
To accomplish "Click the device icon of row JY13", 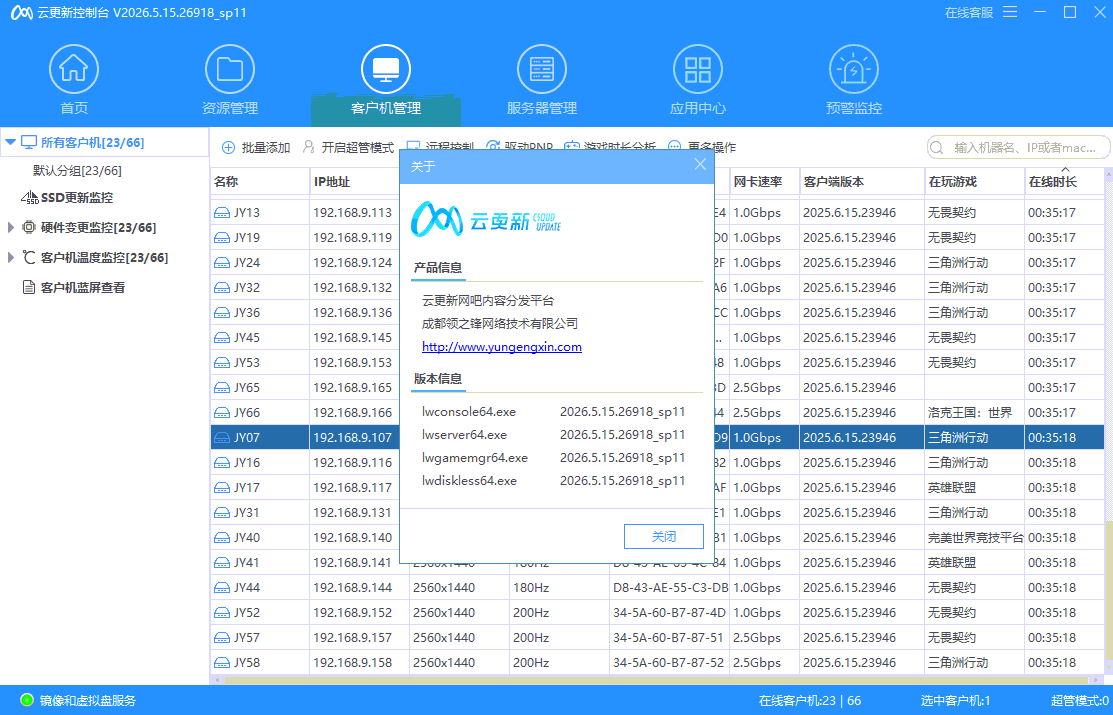I will point(222,212).
